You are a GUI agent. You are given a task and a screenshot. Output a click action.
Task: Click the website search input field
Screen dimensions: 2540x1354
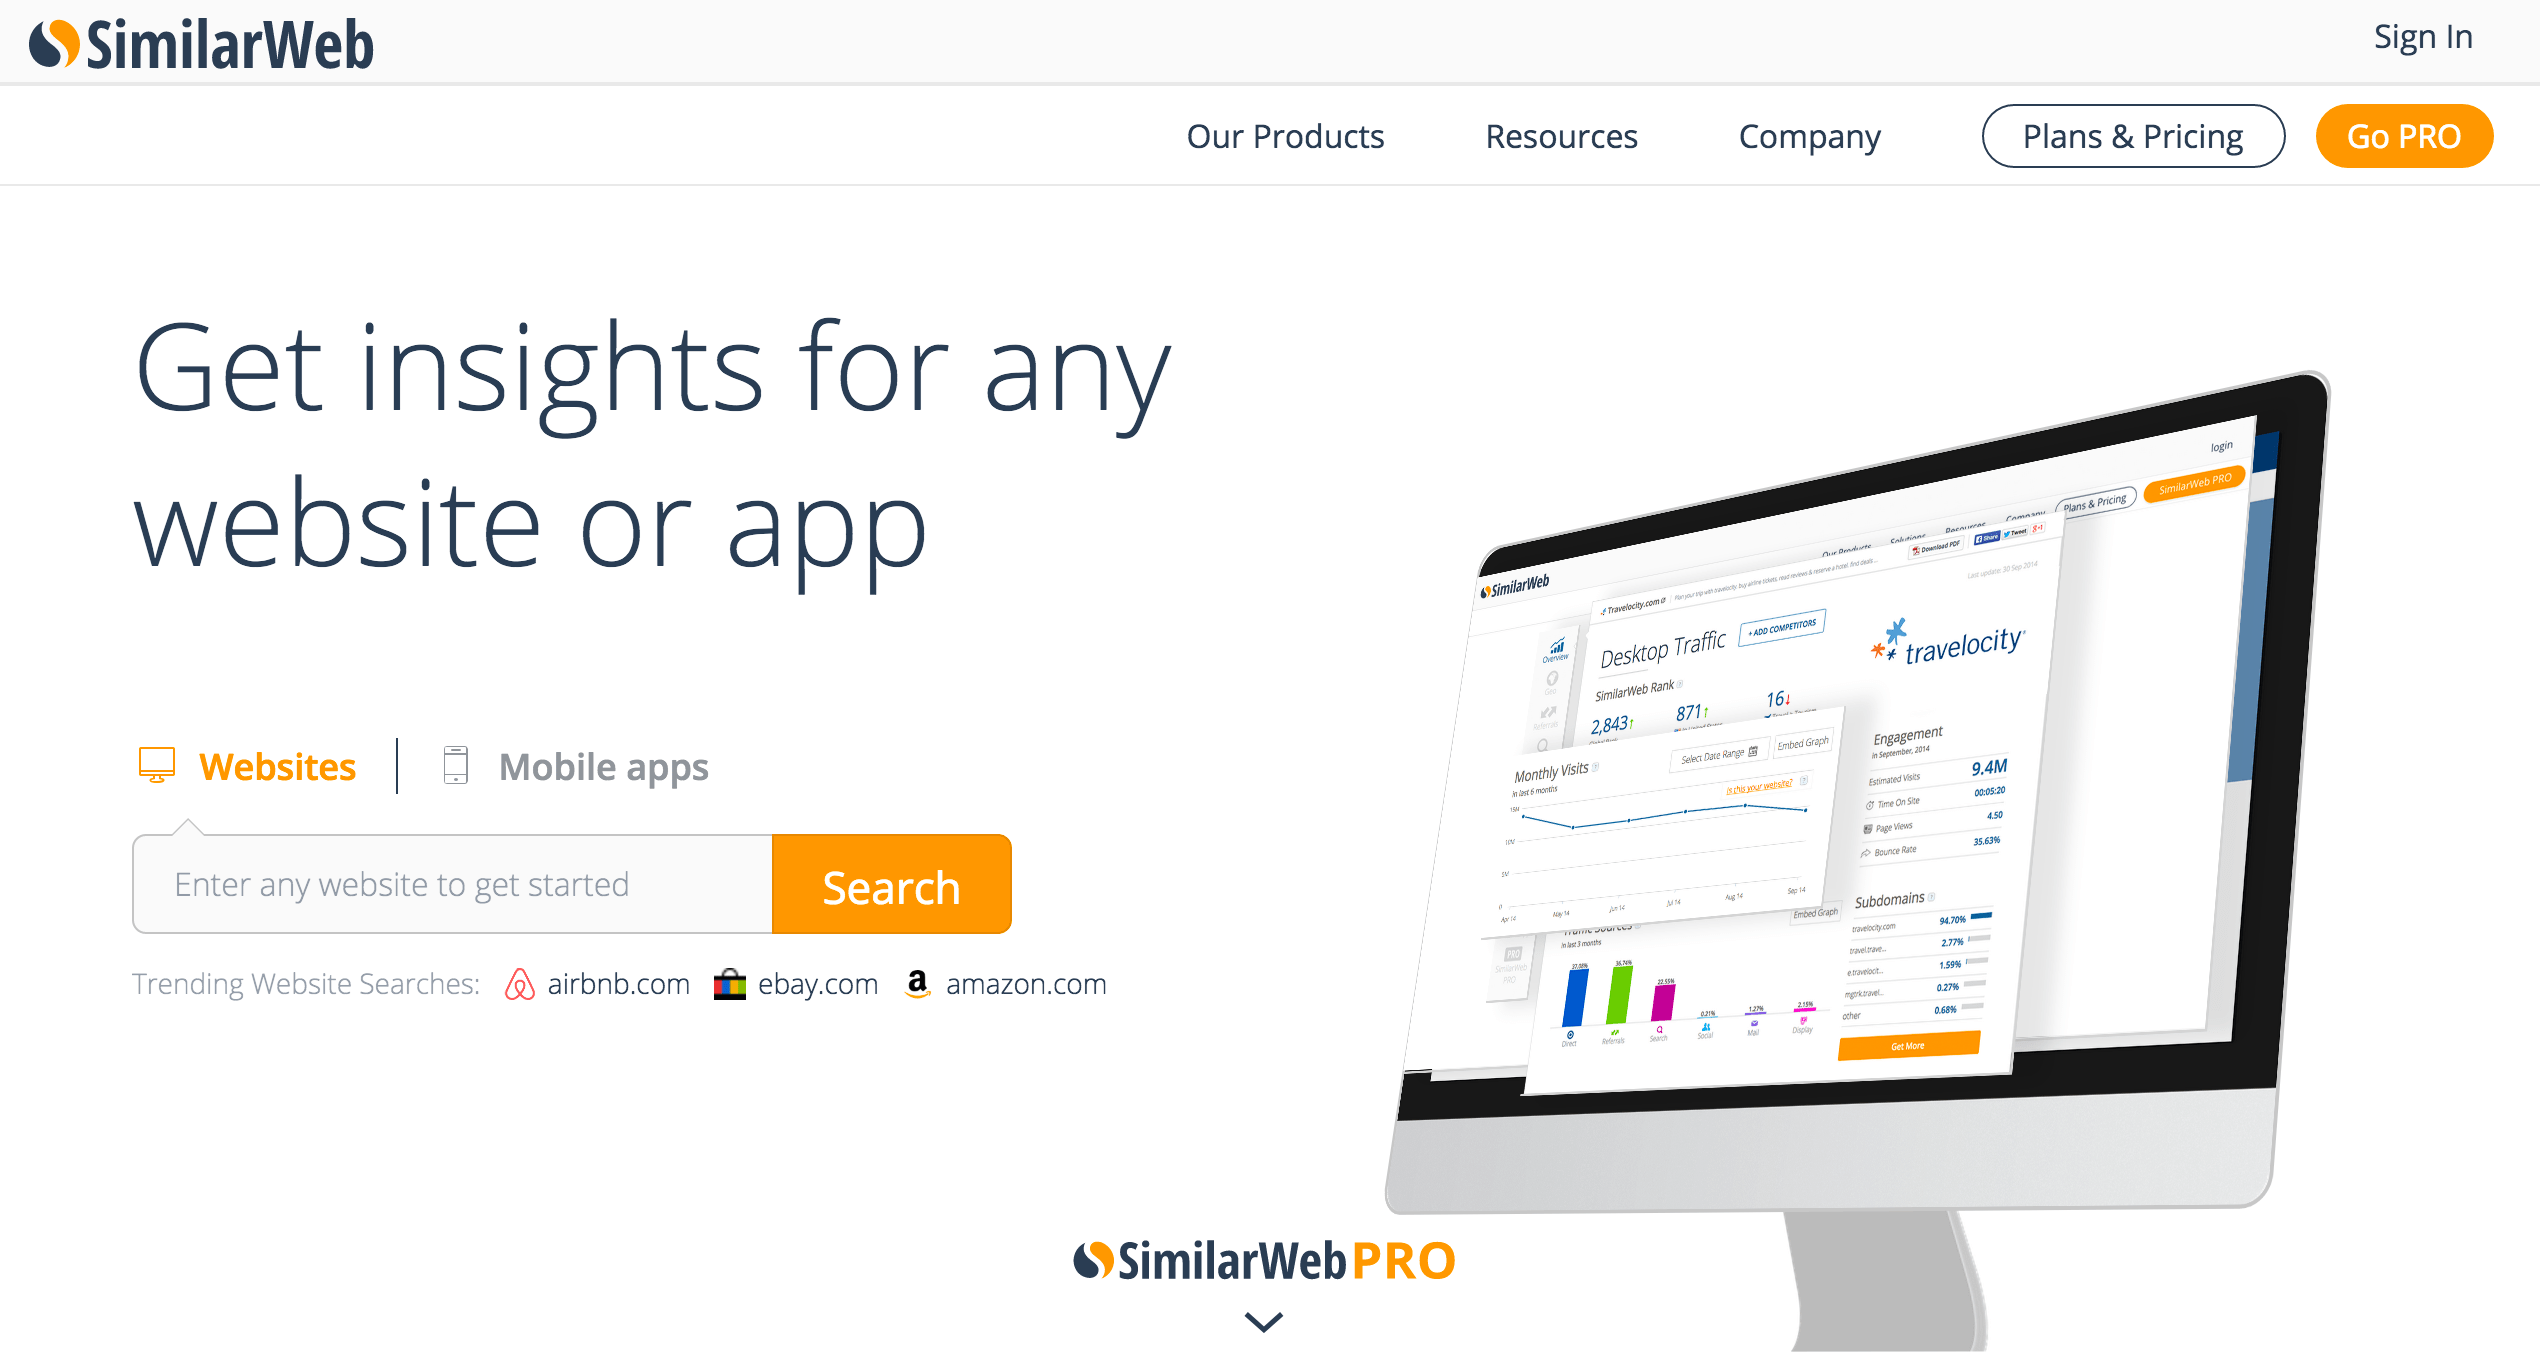(x=454, y=884)
